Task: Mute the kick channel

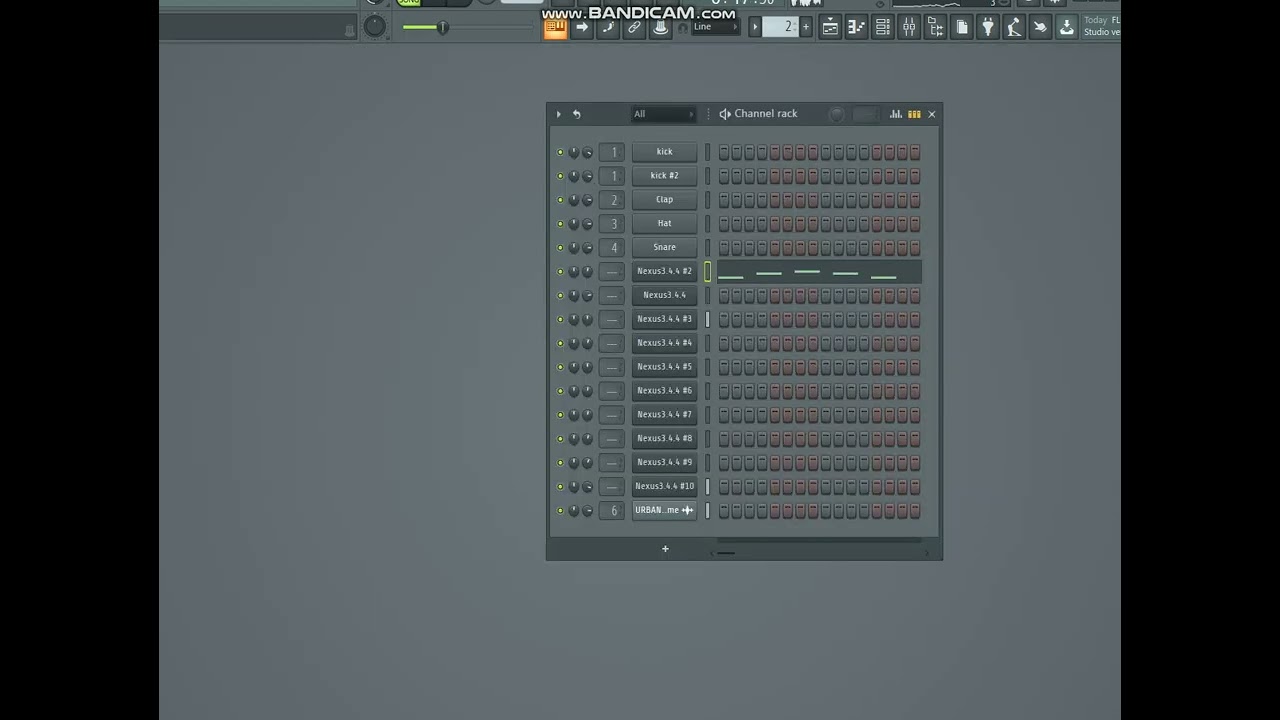Action: tap(560, 152)
